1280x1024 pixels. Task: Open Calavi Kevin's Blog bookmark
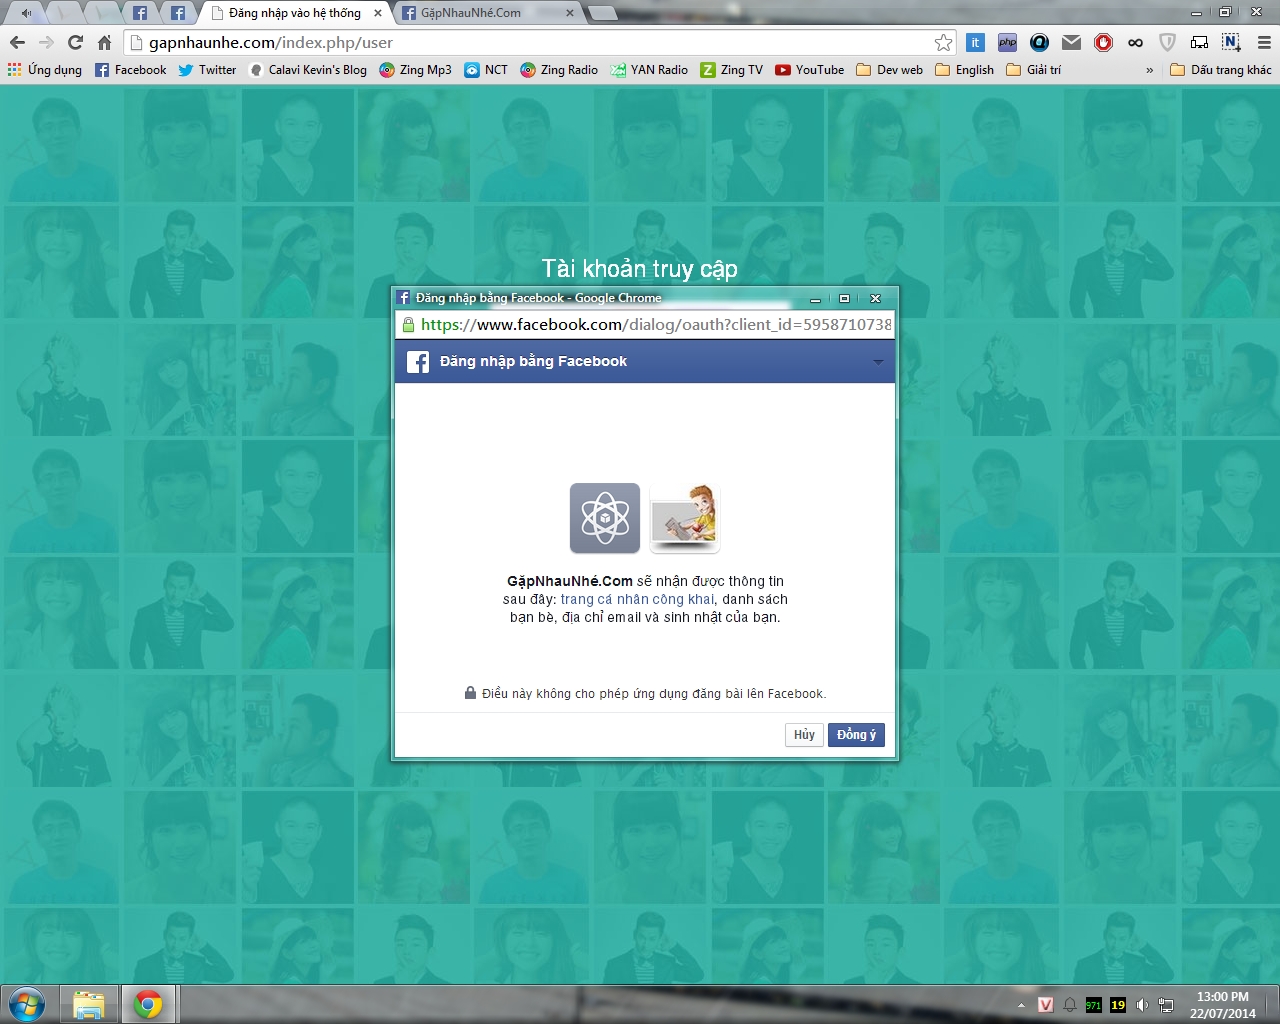click(308, 70)
